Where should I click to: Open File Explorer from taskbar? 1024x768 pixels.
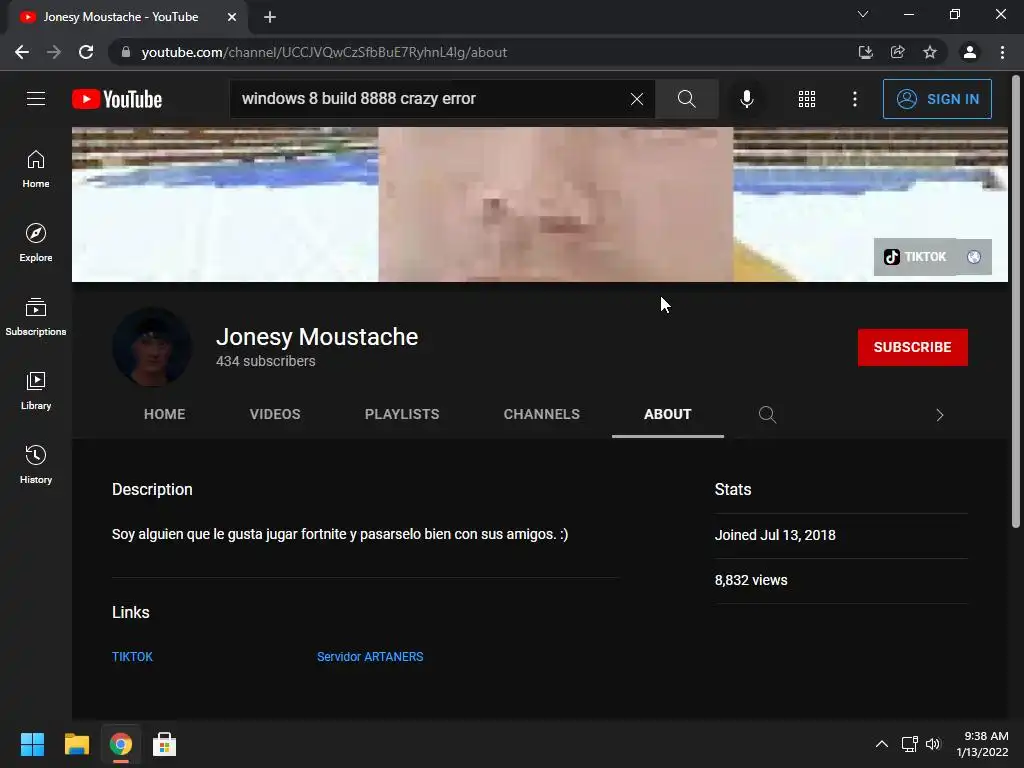[76, 744]
